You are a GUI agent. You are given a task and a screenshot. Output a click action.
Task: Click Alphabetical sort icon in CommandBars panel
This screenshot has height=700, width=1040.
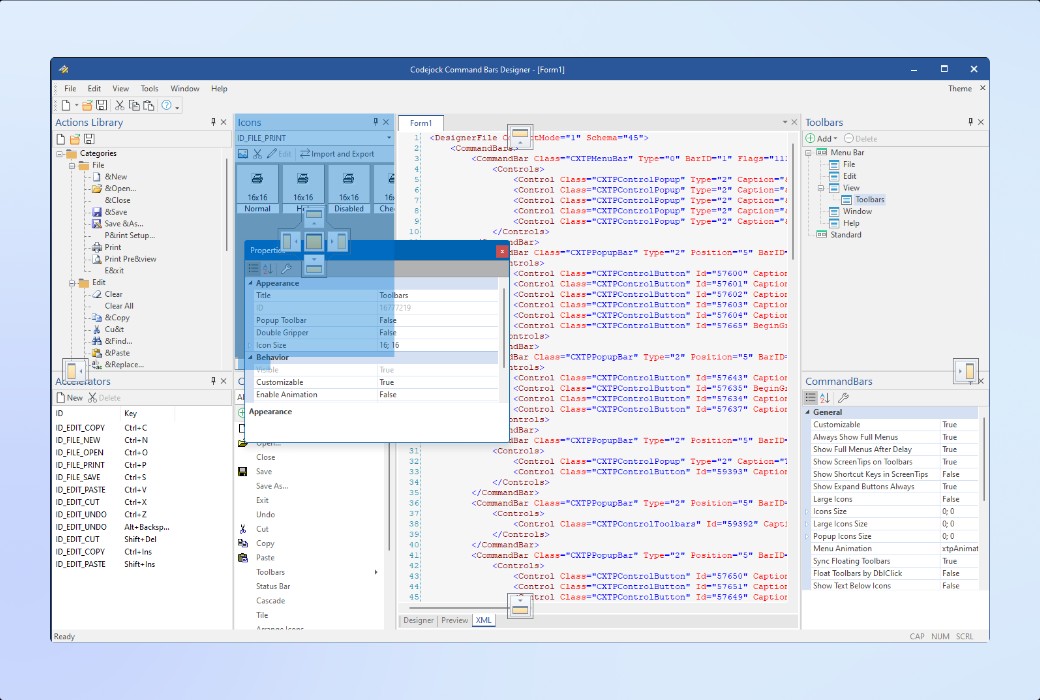click(x=825, y=397)
